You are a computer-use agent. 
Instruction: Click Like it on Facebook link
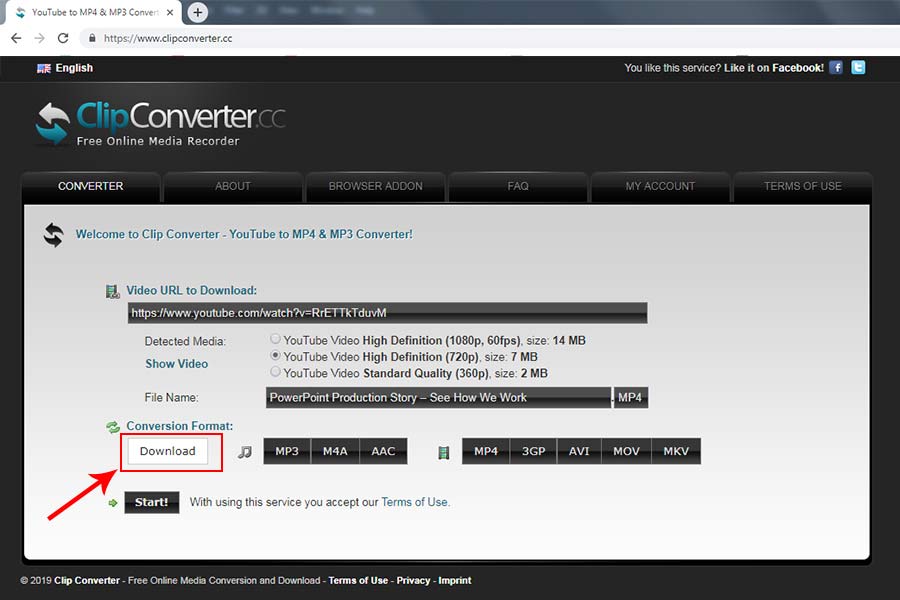coord(774,68)
